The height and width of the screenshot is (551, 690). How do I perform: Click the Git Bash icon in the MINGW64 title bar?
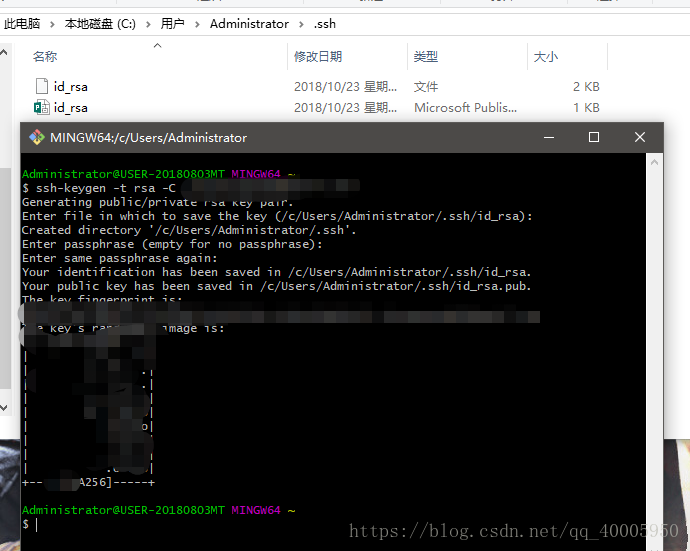point(37,137)
